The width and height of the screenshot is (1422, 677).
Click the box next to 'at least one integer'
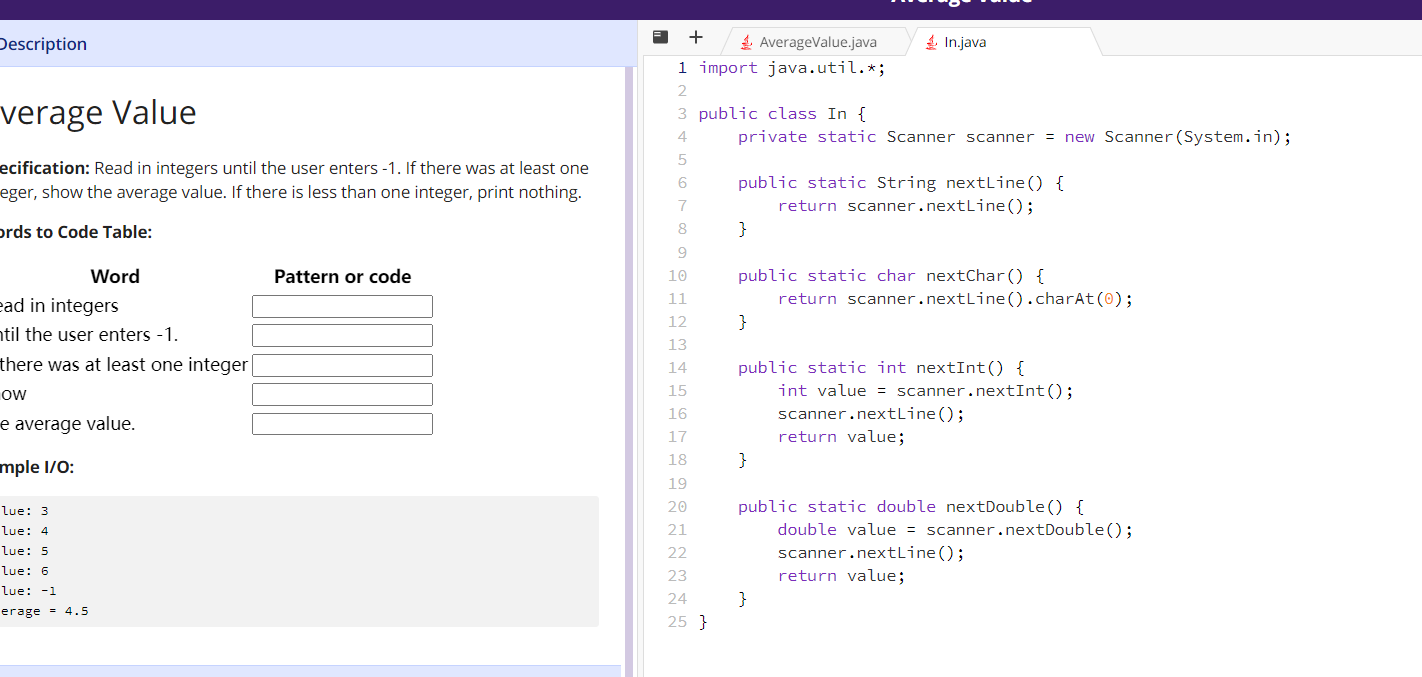pyautogui.click(x=342, y=365)
